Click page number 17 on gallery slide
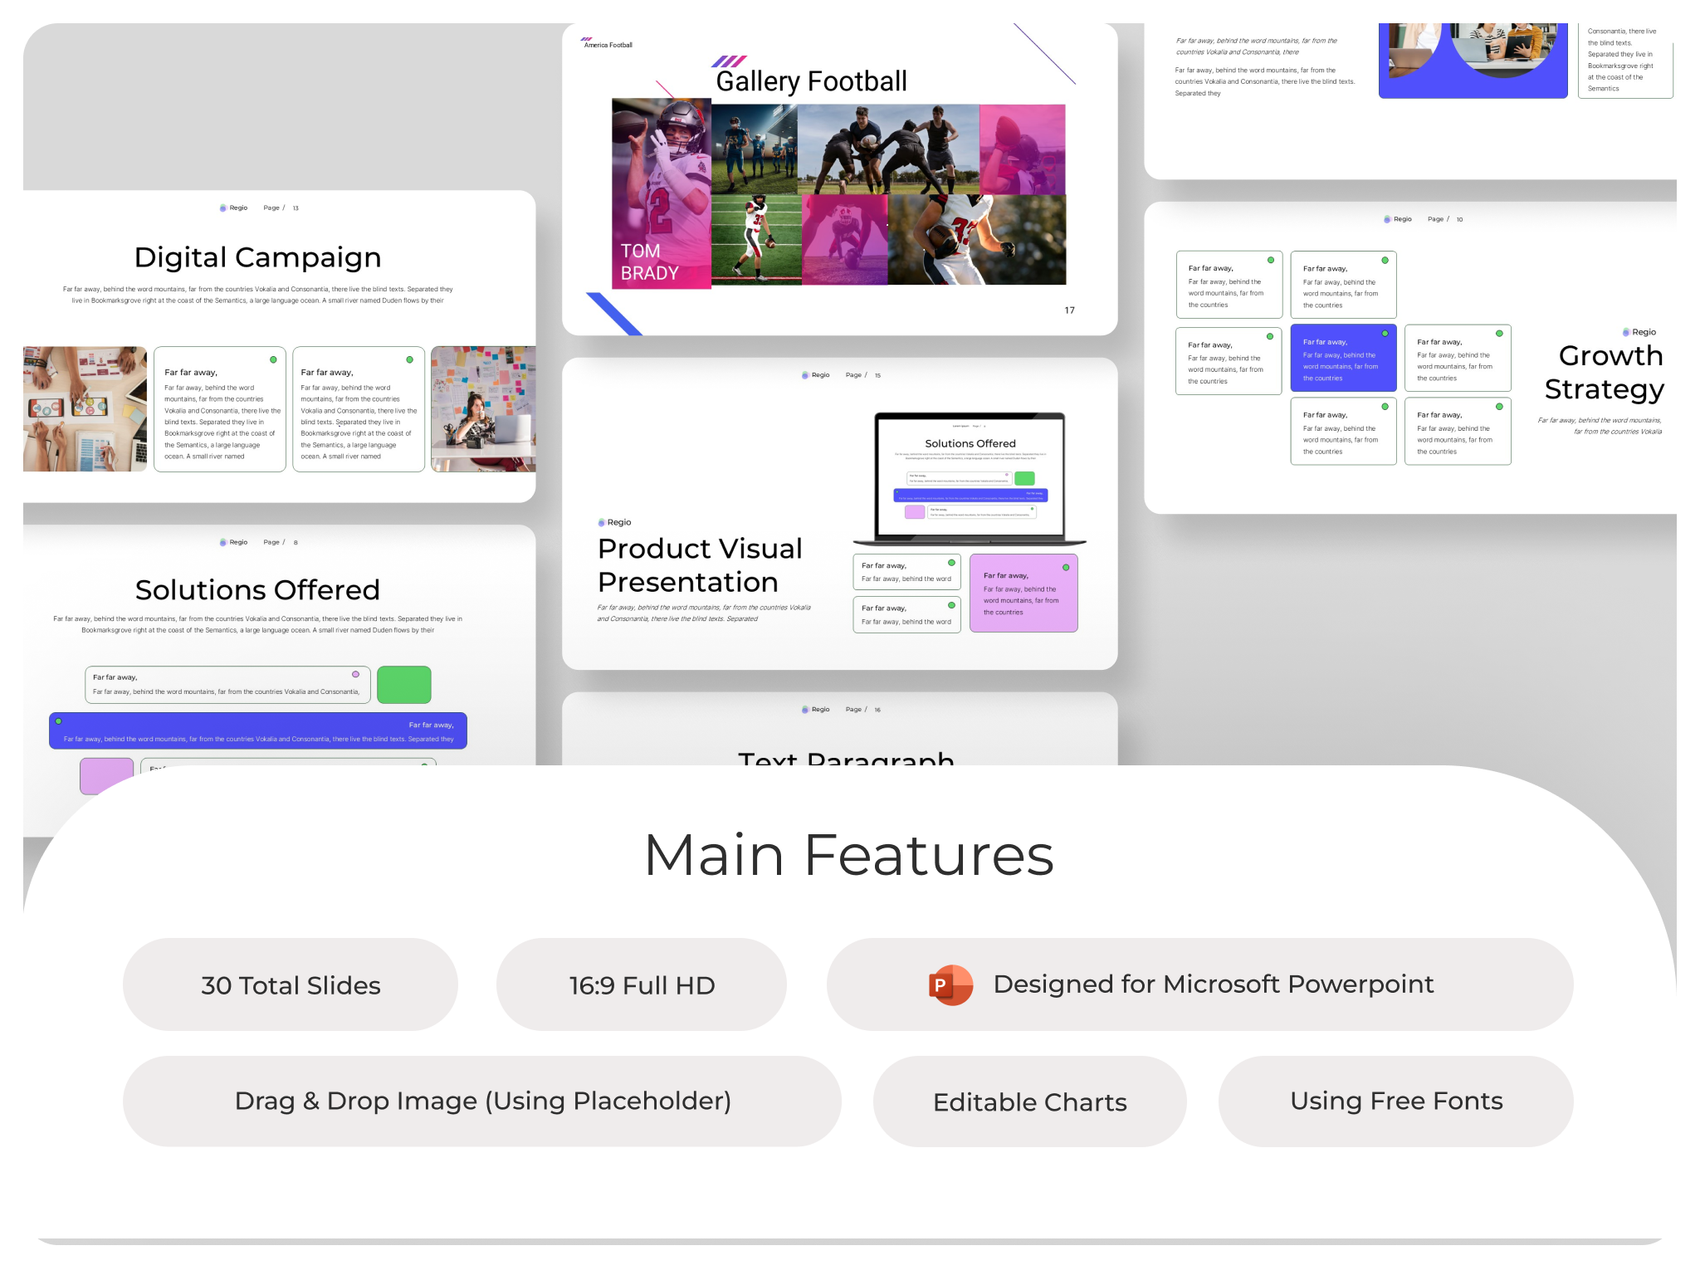1700x1275 pixels. 1069,310
